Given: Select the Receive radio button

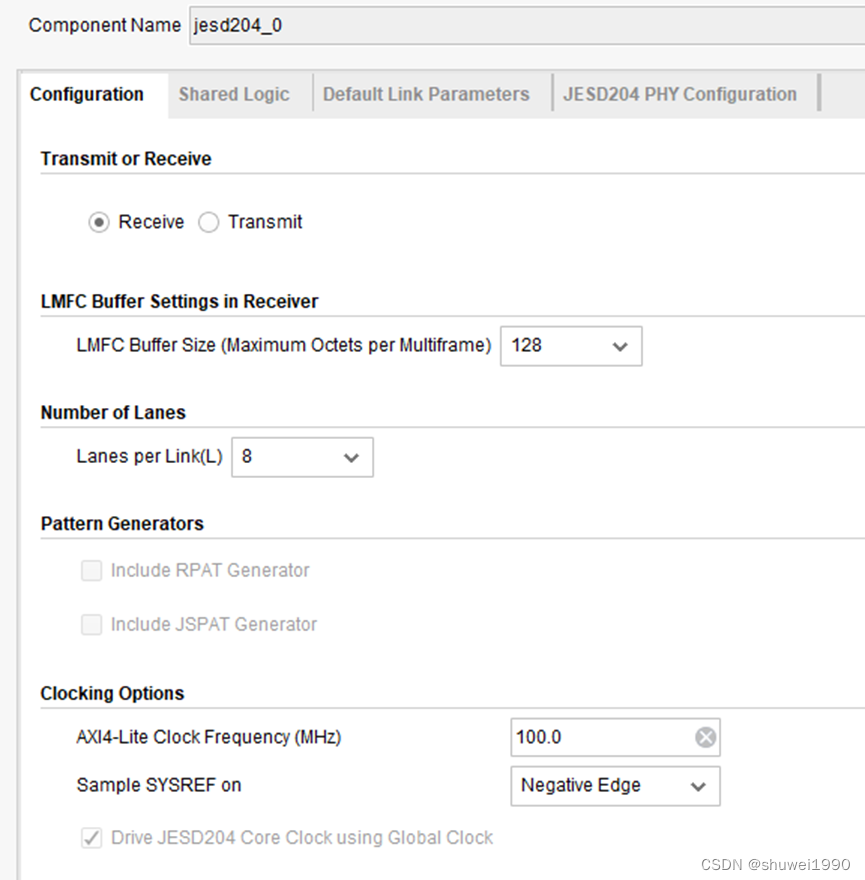Looking at the screenshot, I should (98, 222).
